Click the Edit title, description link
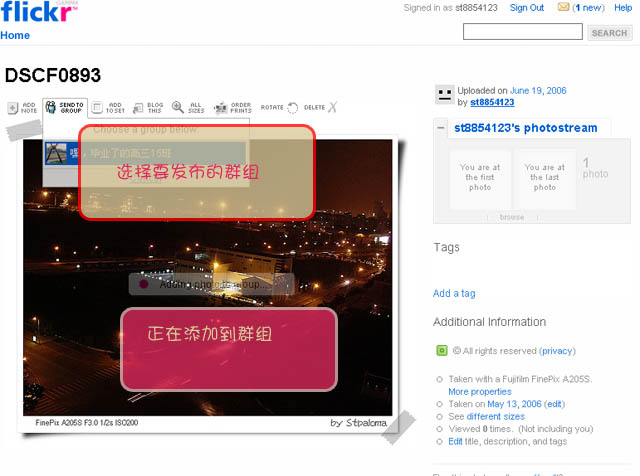The width and height of the screenshot is (640, 476). coord(455,441)
